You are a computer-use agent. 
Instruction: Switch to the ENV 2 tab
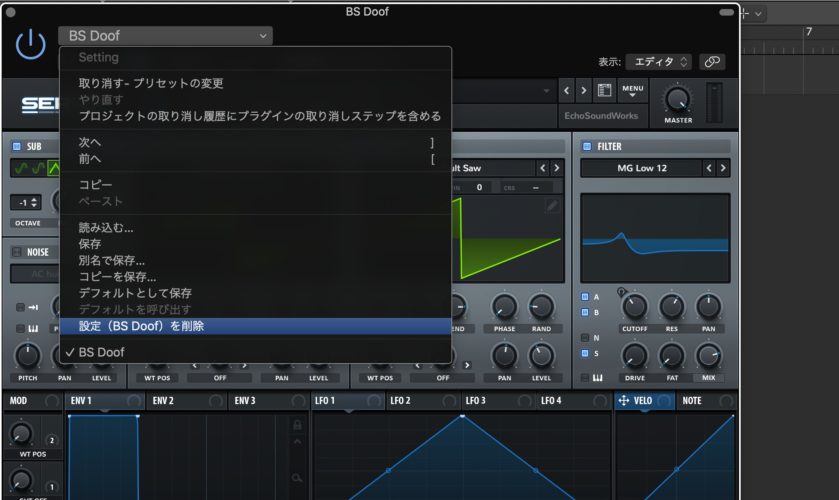[x=162, y=401]
